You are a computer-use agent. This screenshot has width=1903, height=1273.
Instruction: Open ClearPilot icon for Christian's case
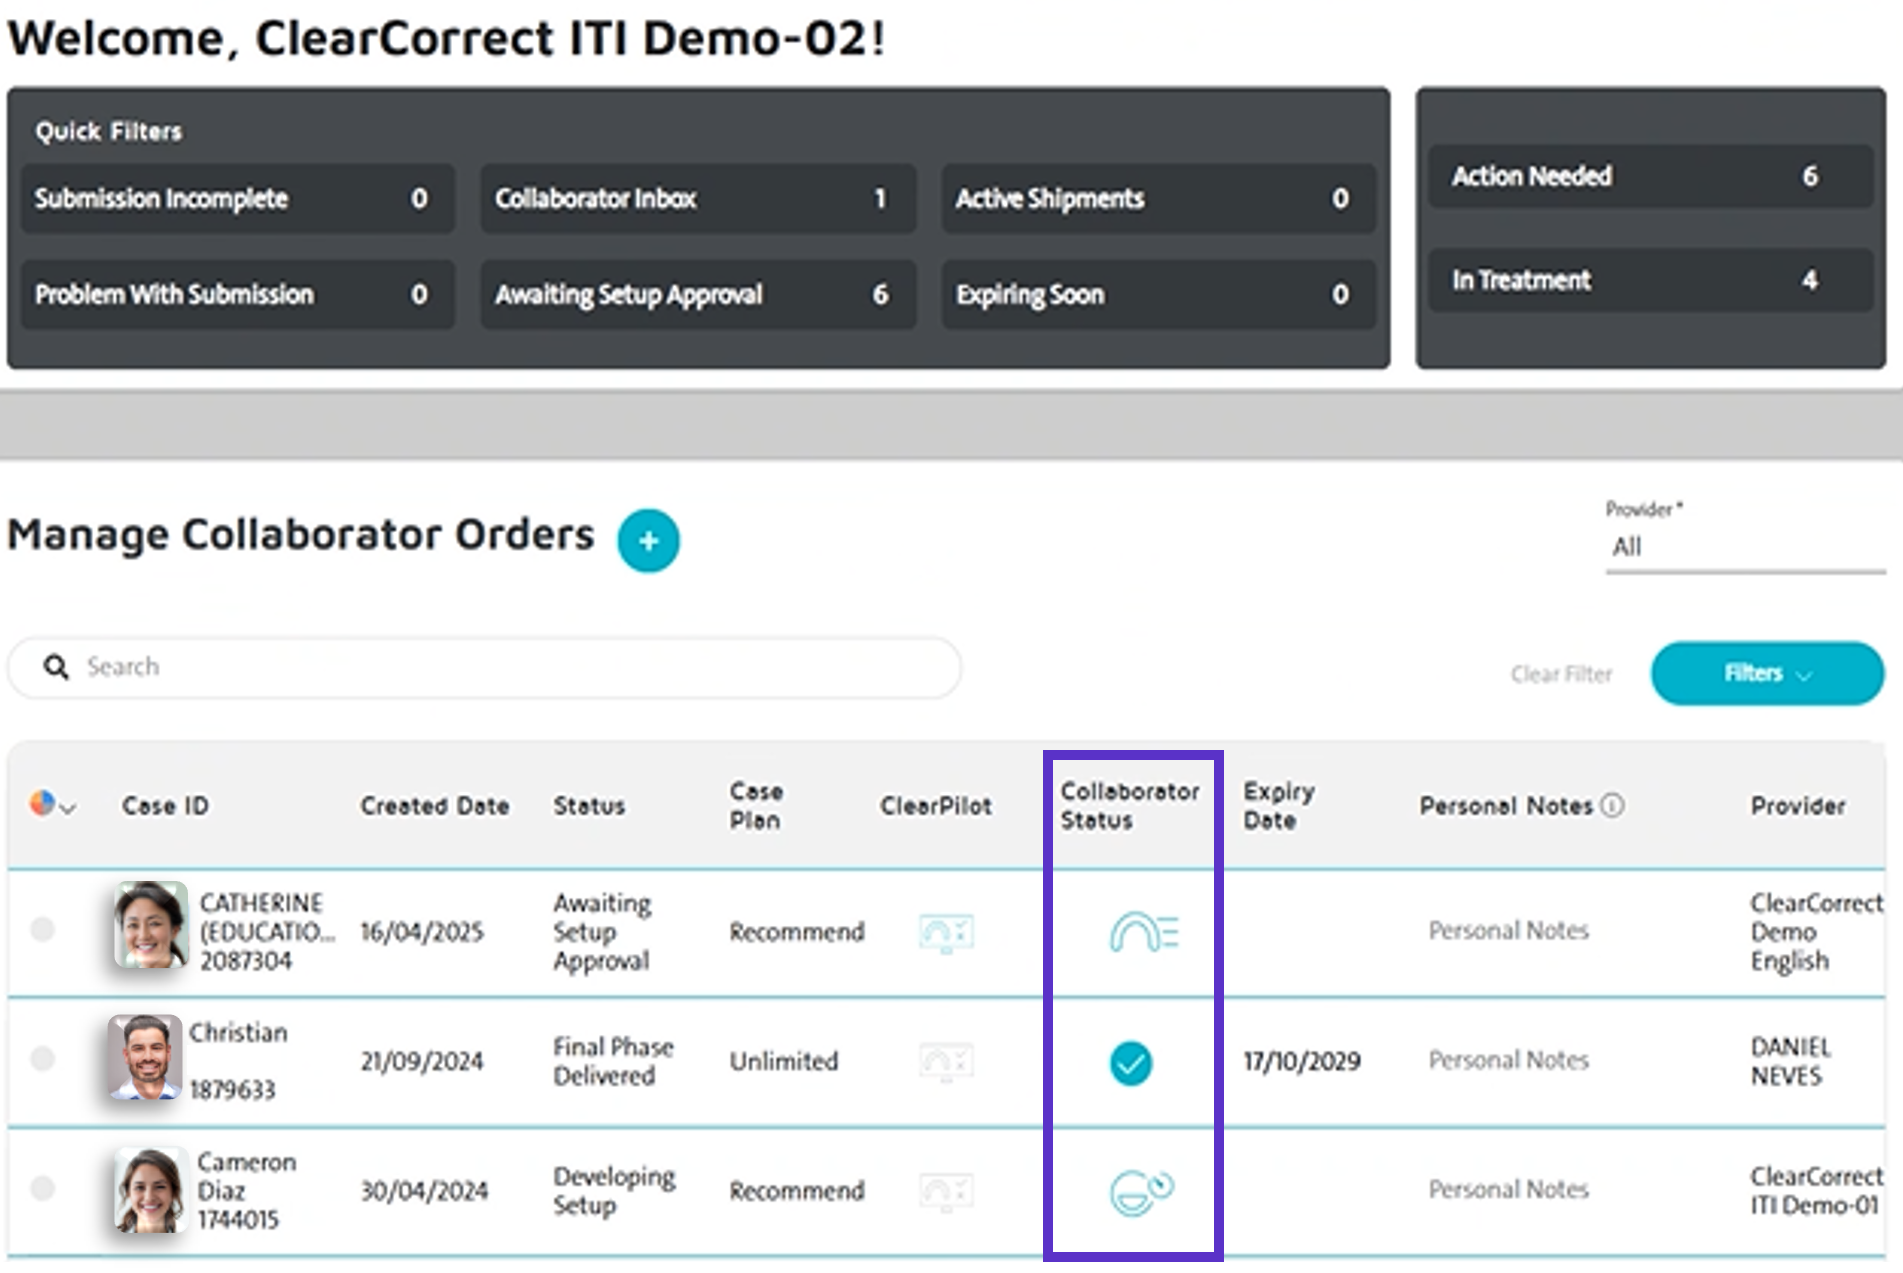pyautogui.click(x=946, y=1061)
